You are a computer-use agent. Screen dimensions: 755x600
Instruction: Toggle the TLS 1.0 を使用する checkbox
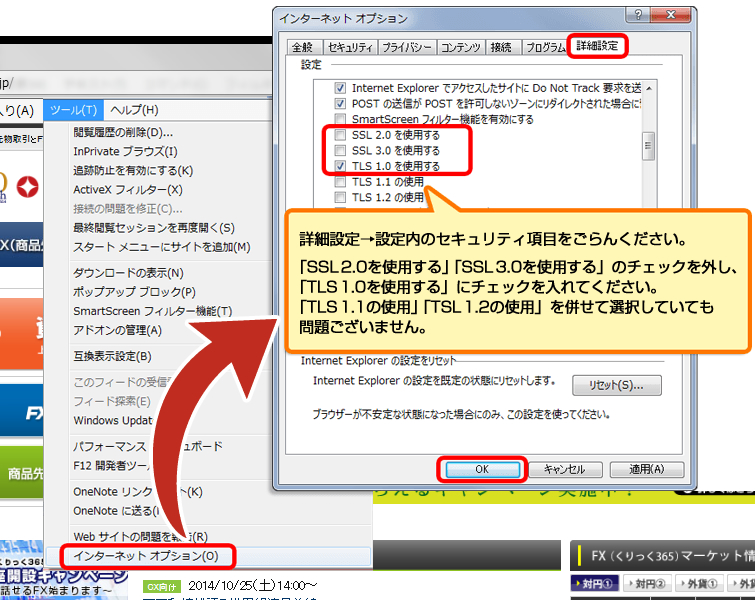(x=340, y=166)
